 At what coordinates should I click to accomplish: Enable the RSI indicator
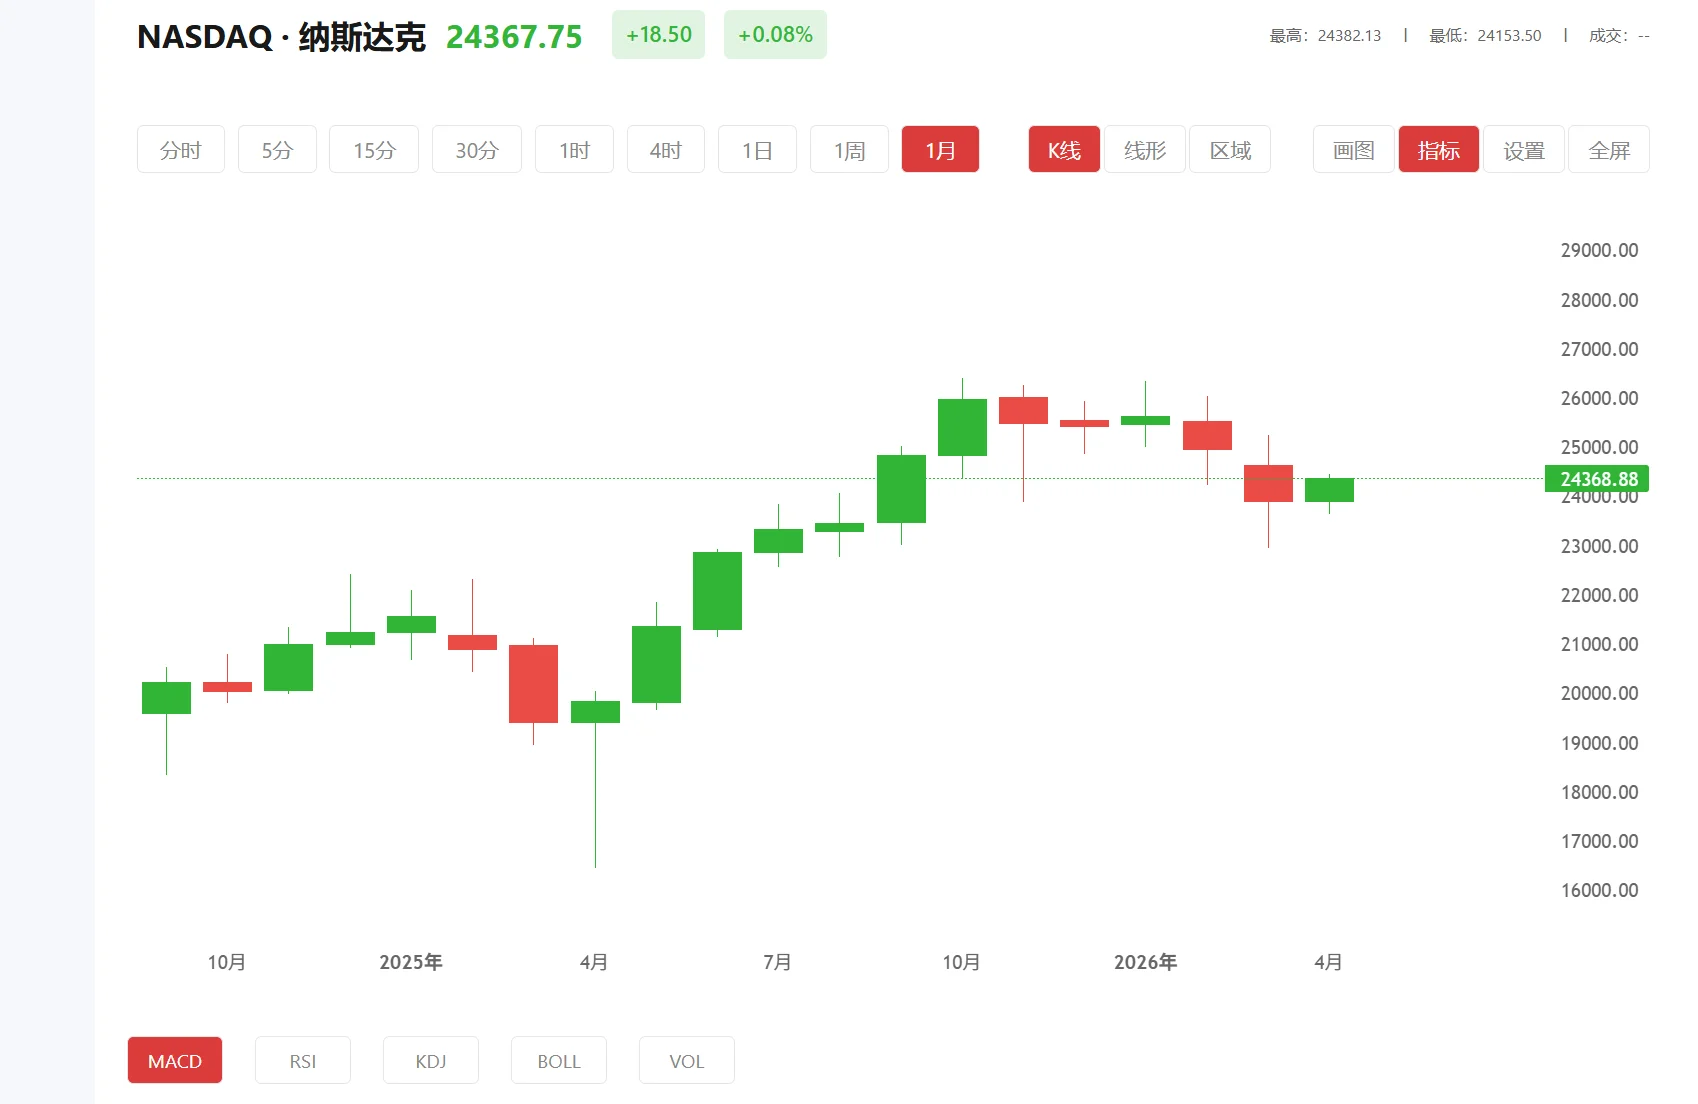pyautogui.click(x=303, y=1061)
